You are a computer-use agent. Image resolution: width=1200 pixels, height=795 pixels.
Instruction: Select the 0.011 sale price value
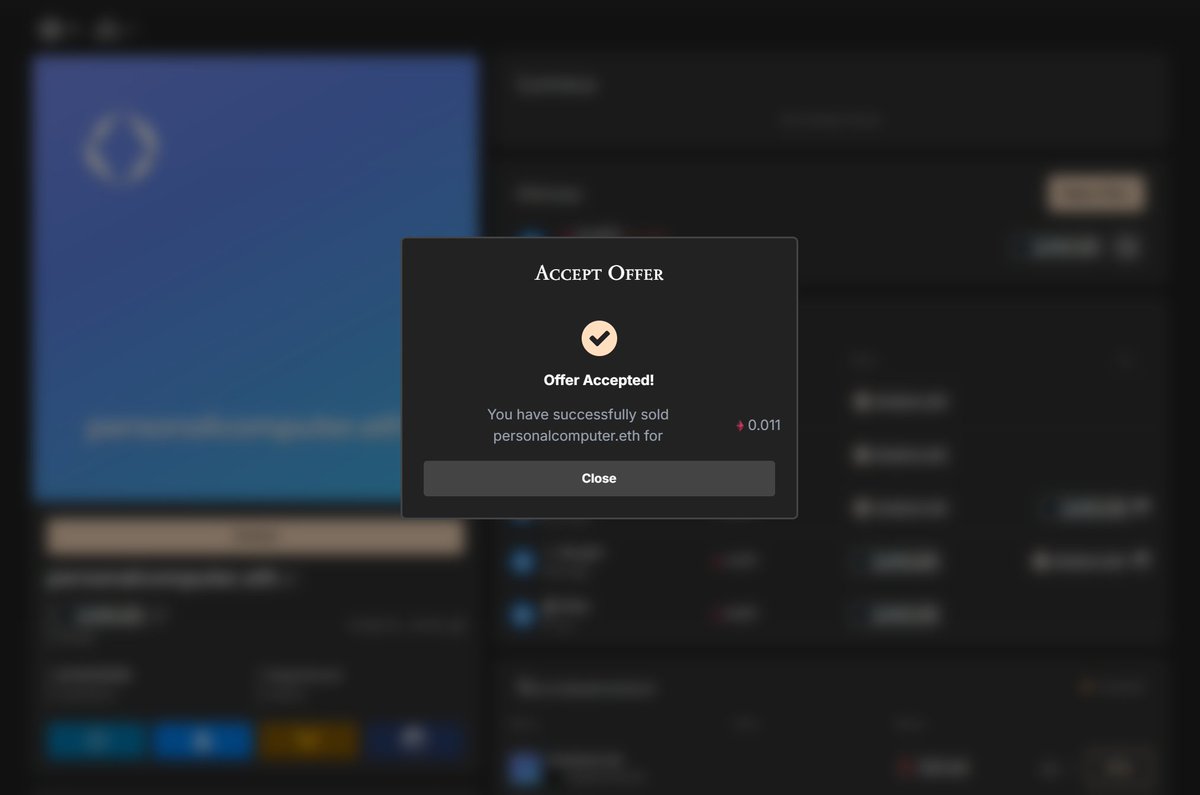tap(764, 425)
